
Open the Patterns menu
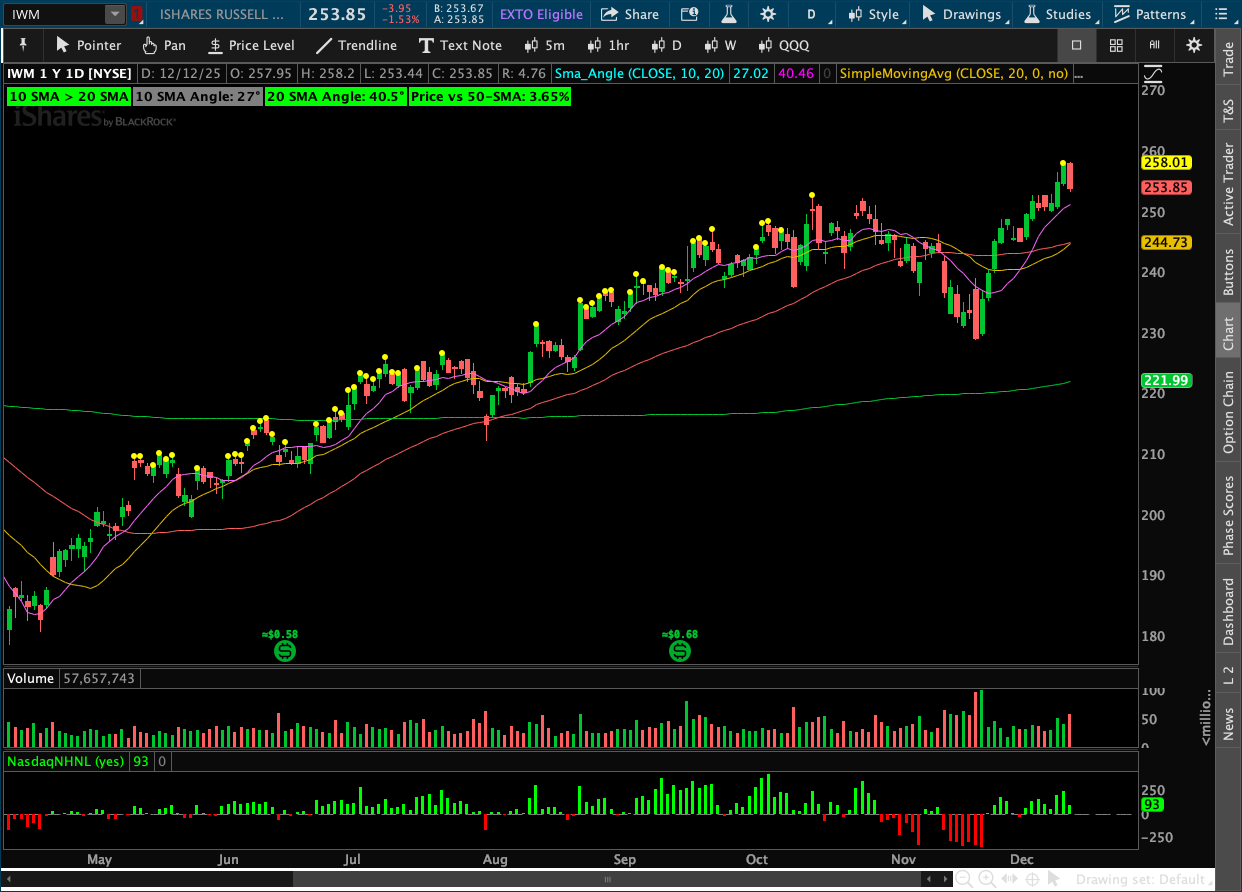[x=1152, y=14]
